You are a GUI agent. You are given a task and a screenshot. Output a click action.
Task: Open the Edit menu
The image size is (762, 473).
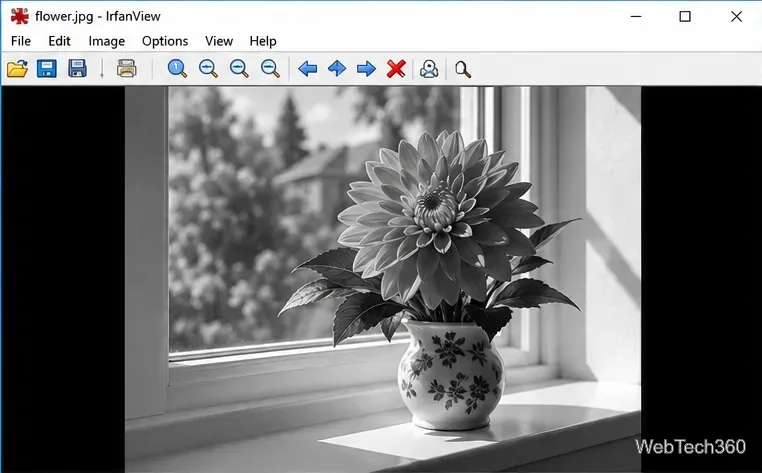(x=59, y=41)
